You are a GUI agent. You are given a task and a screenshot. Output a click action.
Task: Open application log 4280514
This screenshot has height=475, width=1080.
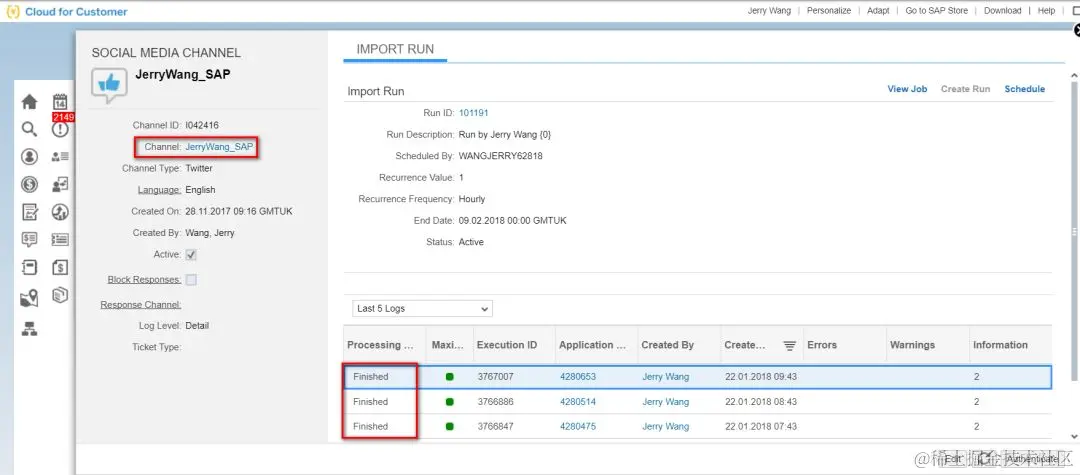[577, 401]
